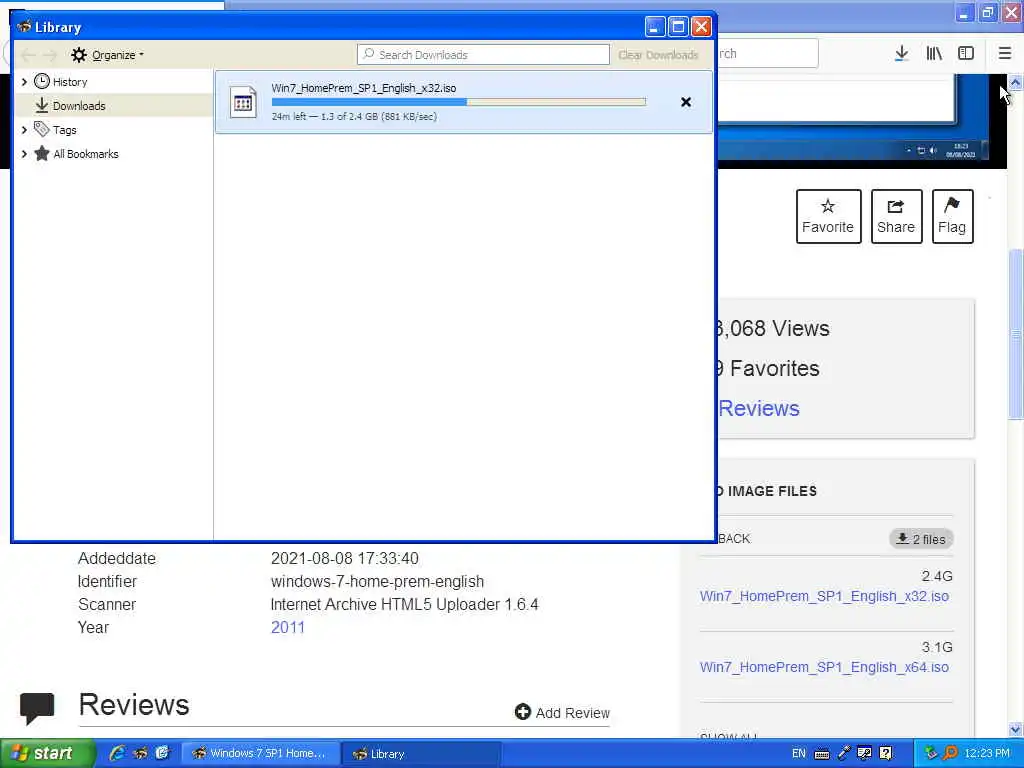
Task: Cancel the Win7_HomePrem_SP1_English_x32.iso download
Action: [686, 102]
